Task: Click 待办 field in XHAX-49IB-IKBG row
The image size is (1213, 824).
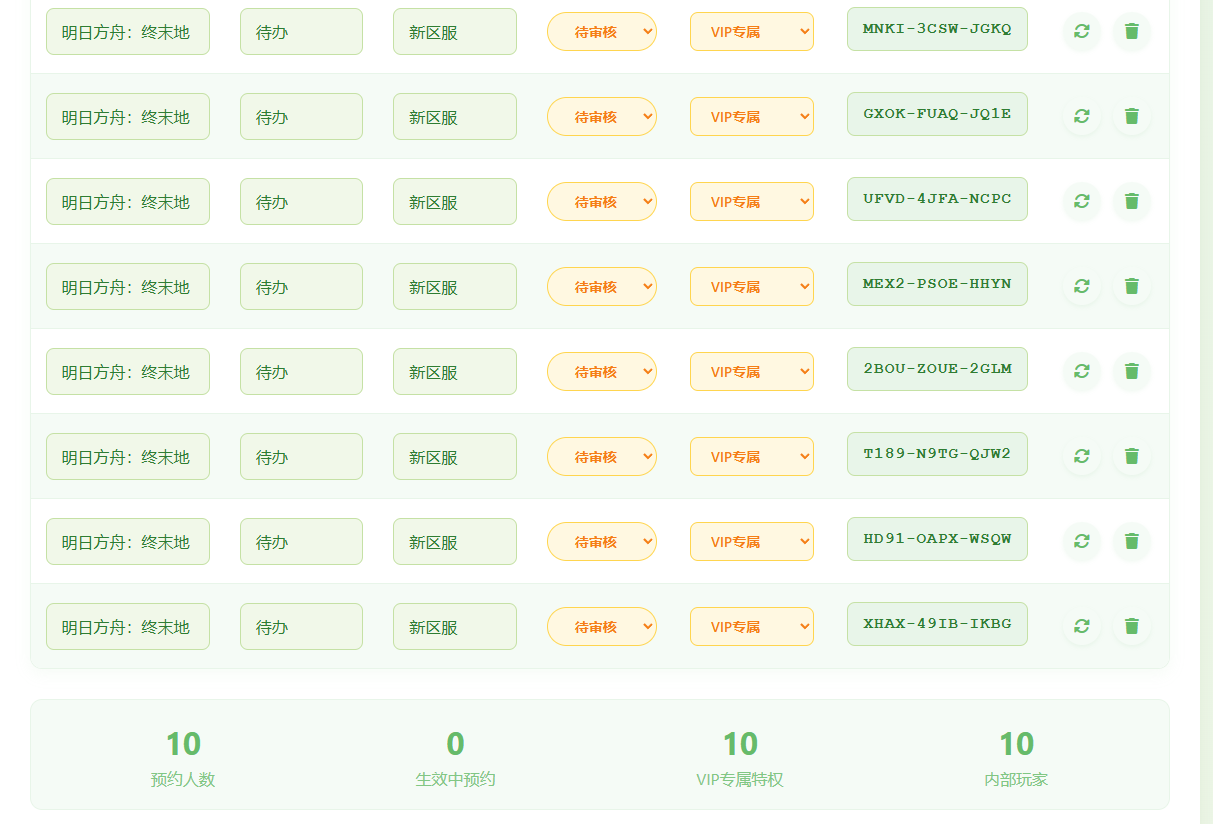Action: point(301,627)
